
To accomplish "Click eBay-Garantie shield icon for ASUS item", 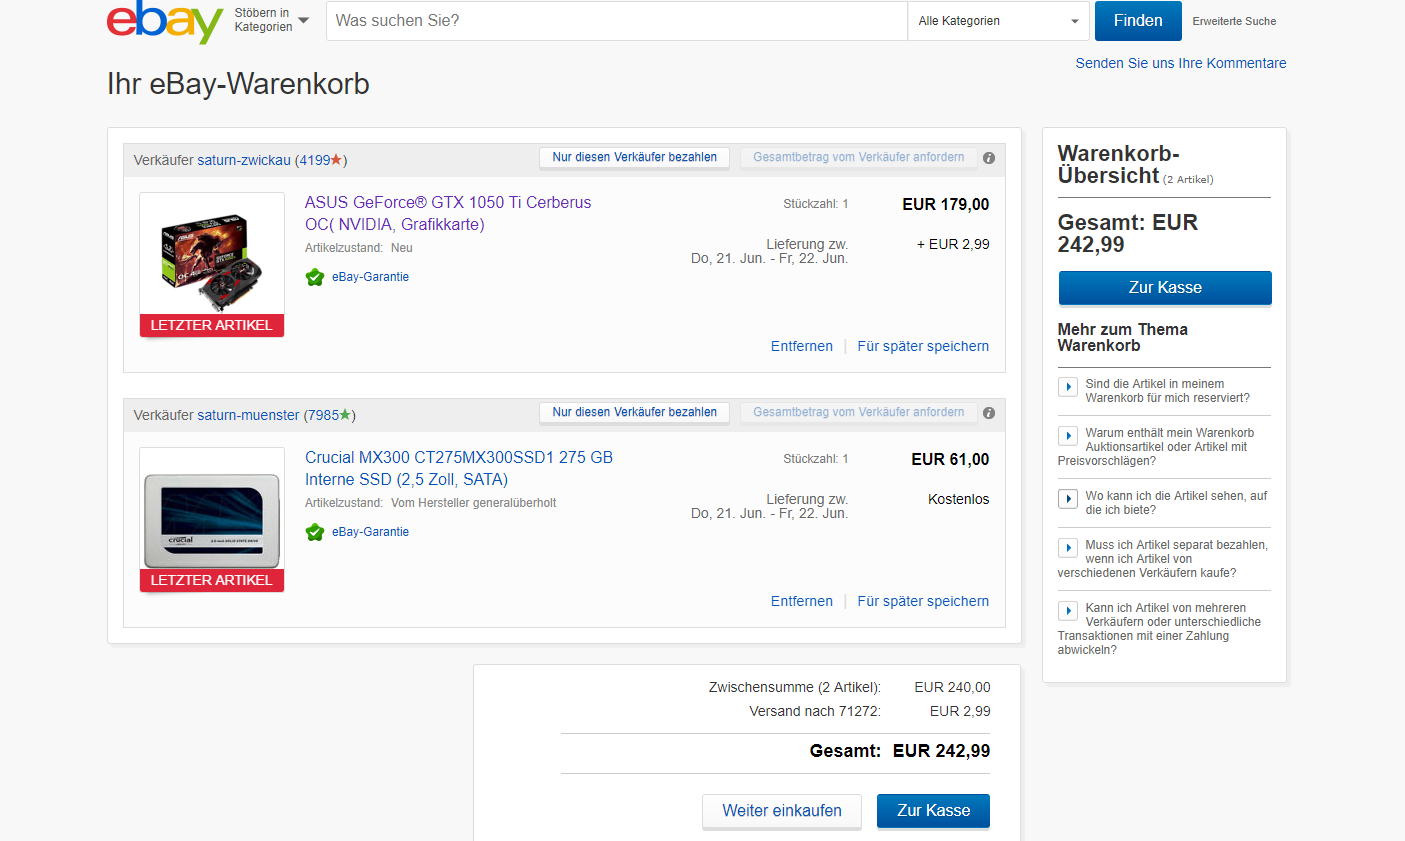I will point(315,277).
